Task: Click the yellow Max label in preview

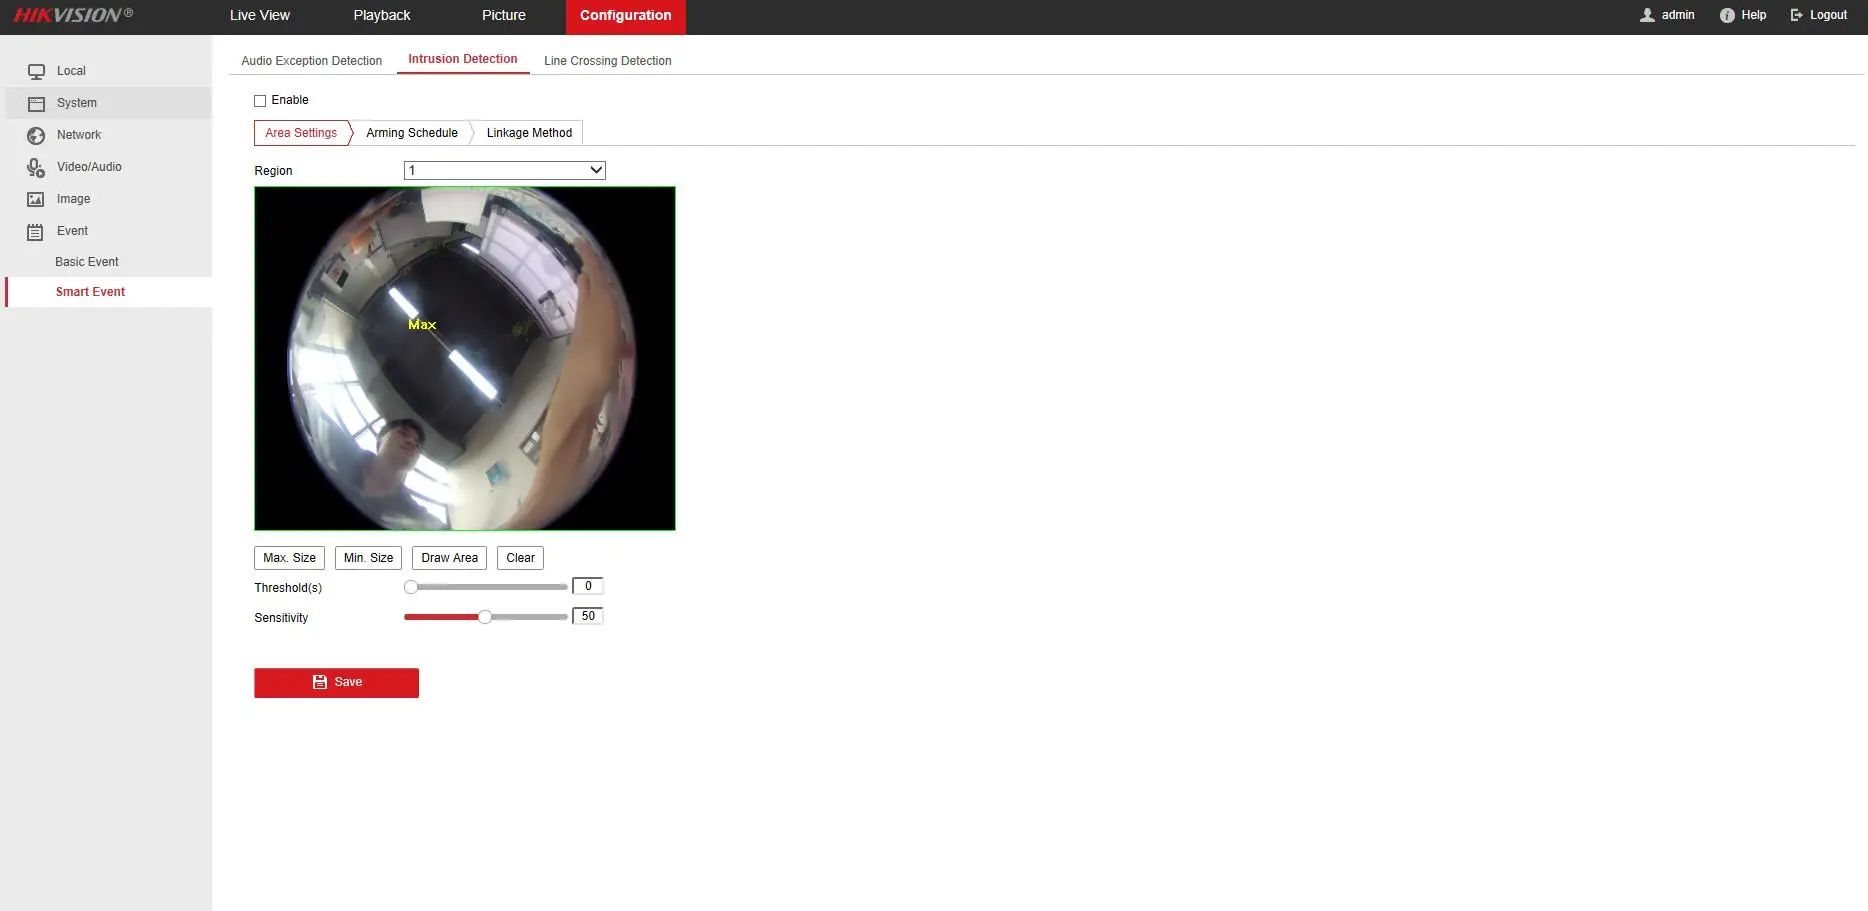Action: coord(422,325)
